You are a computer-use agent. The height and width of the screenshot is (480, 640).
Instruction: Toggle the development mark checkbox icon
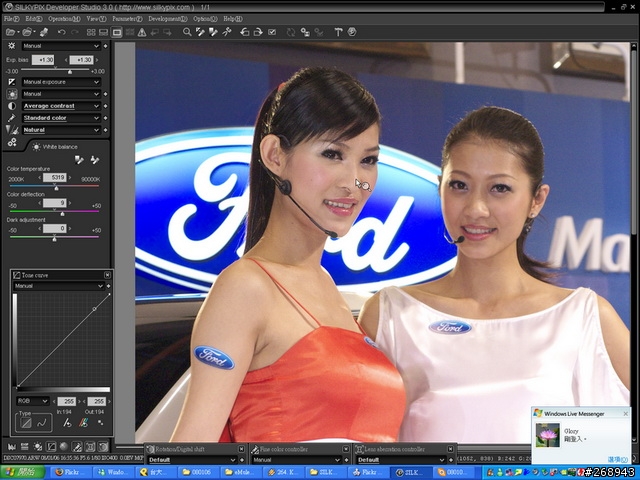(x=272, y=32)
